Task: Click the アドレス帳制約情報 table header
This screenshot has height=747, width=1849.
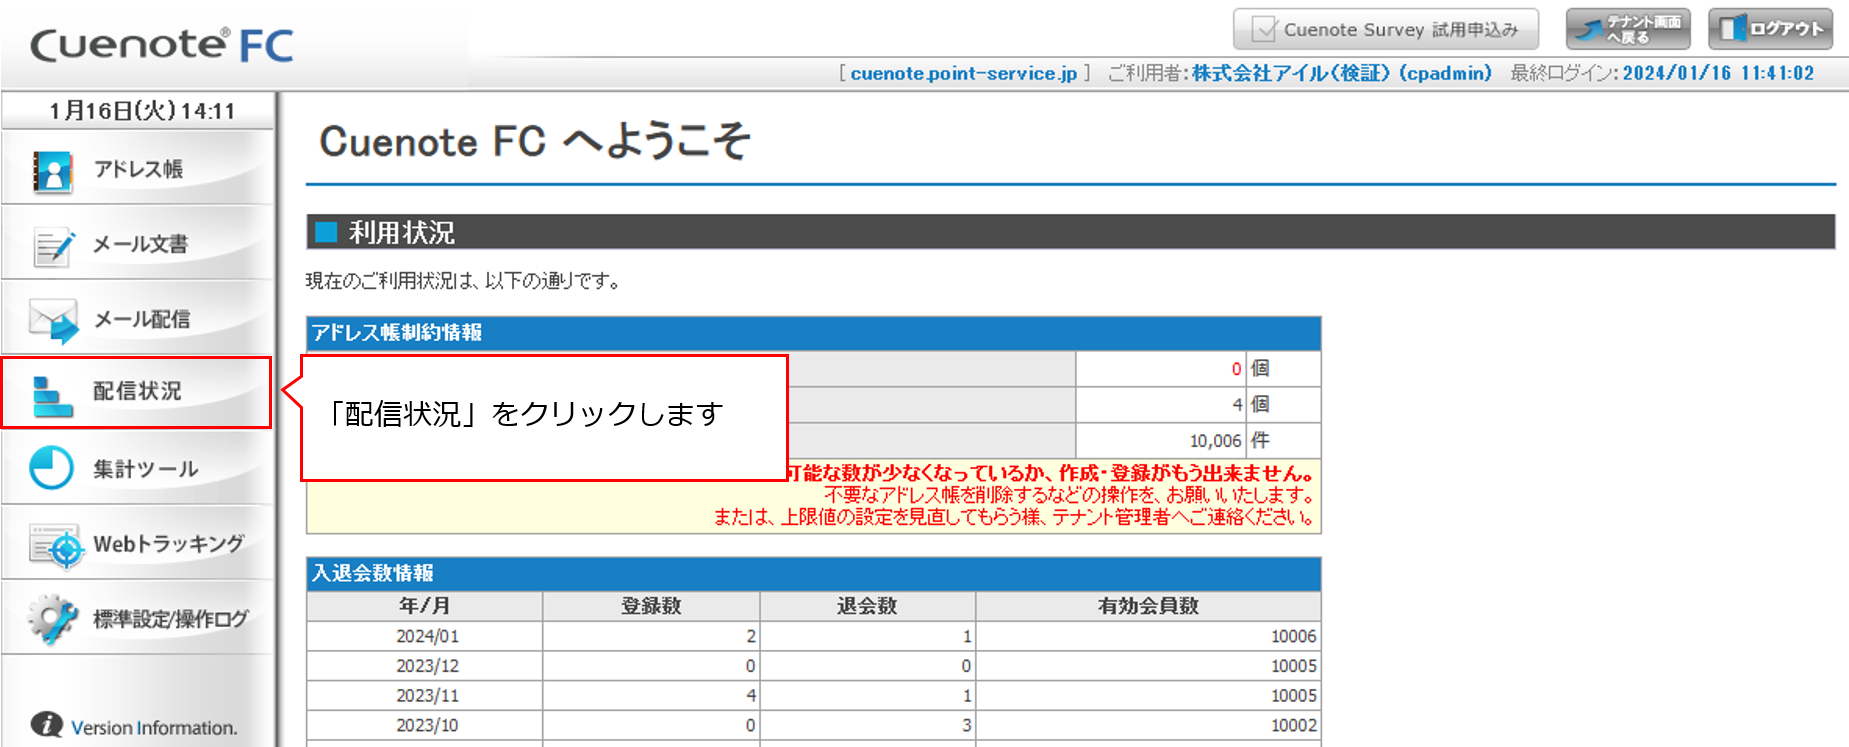Action: click(x=813, y=333)
